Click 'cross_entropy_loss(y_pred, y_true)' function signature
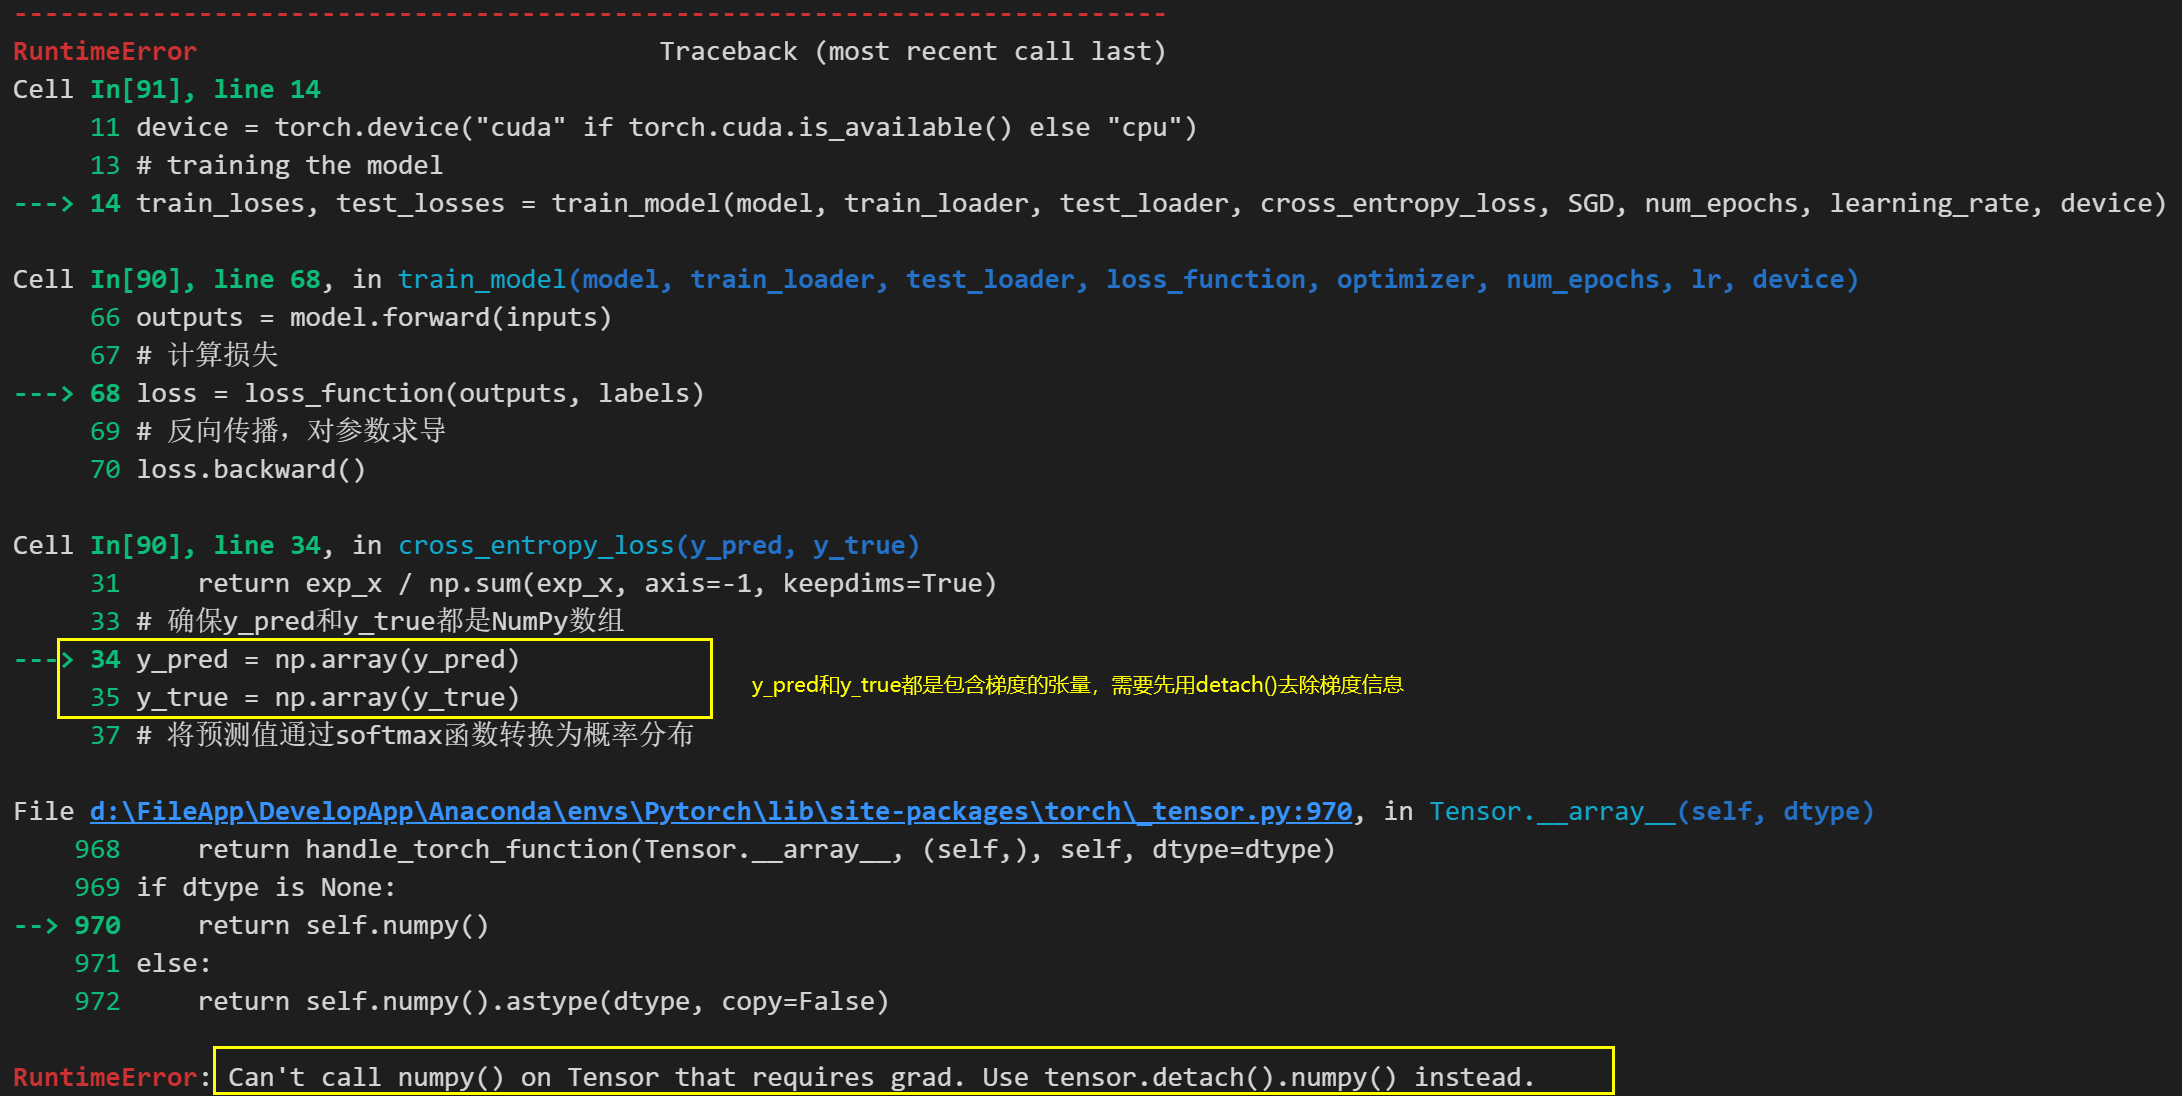Viewport: 2182px width, 1096px height. [x=659, y=546]
